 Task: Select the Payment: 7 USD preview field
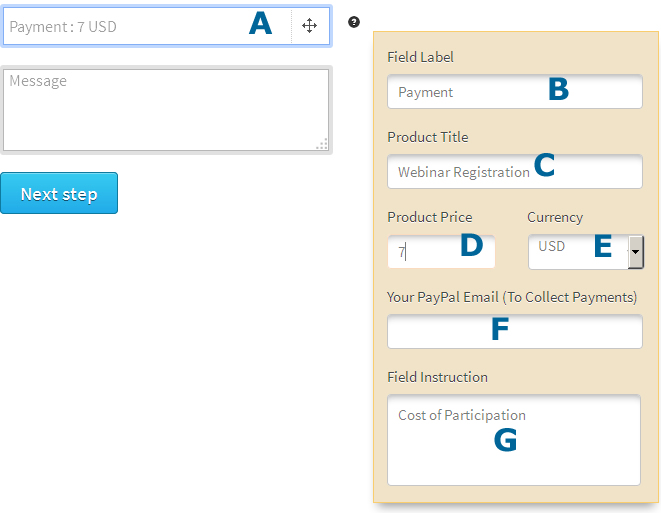(166, 26)
